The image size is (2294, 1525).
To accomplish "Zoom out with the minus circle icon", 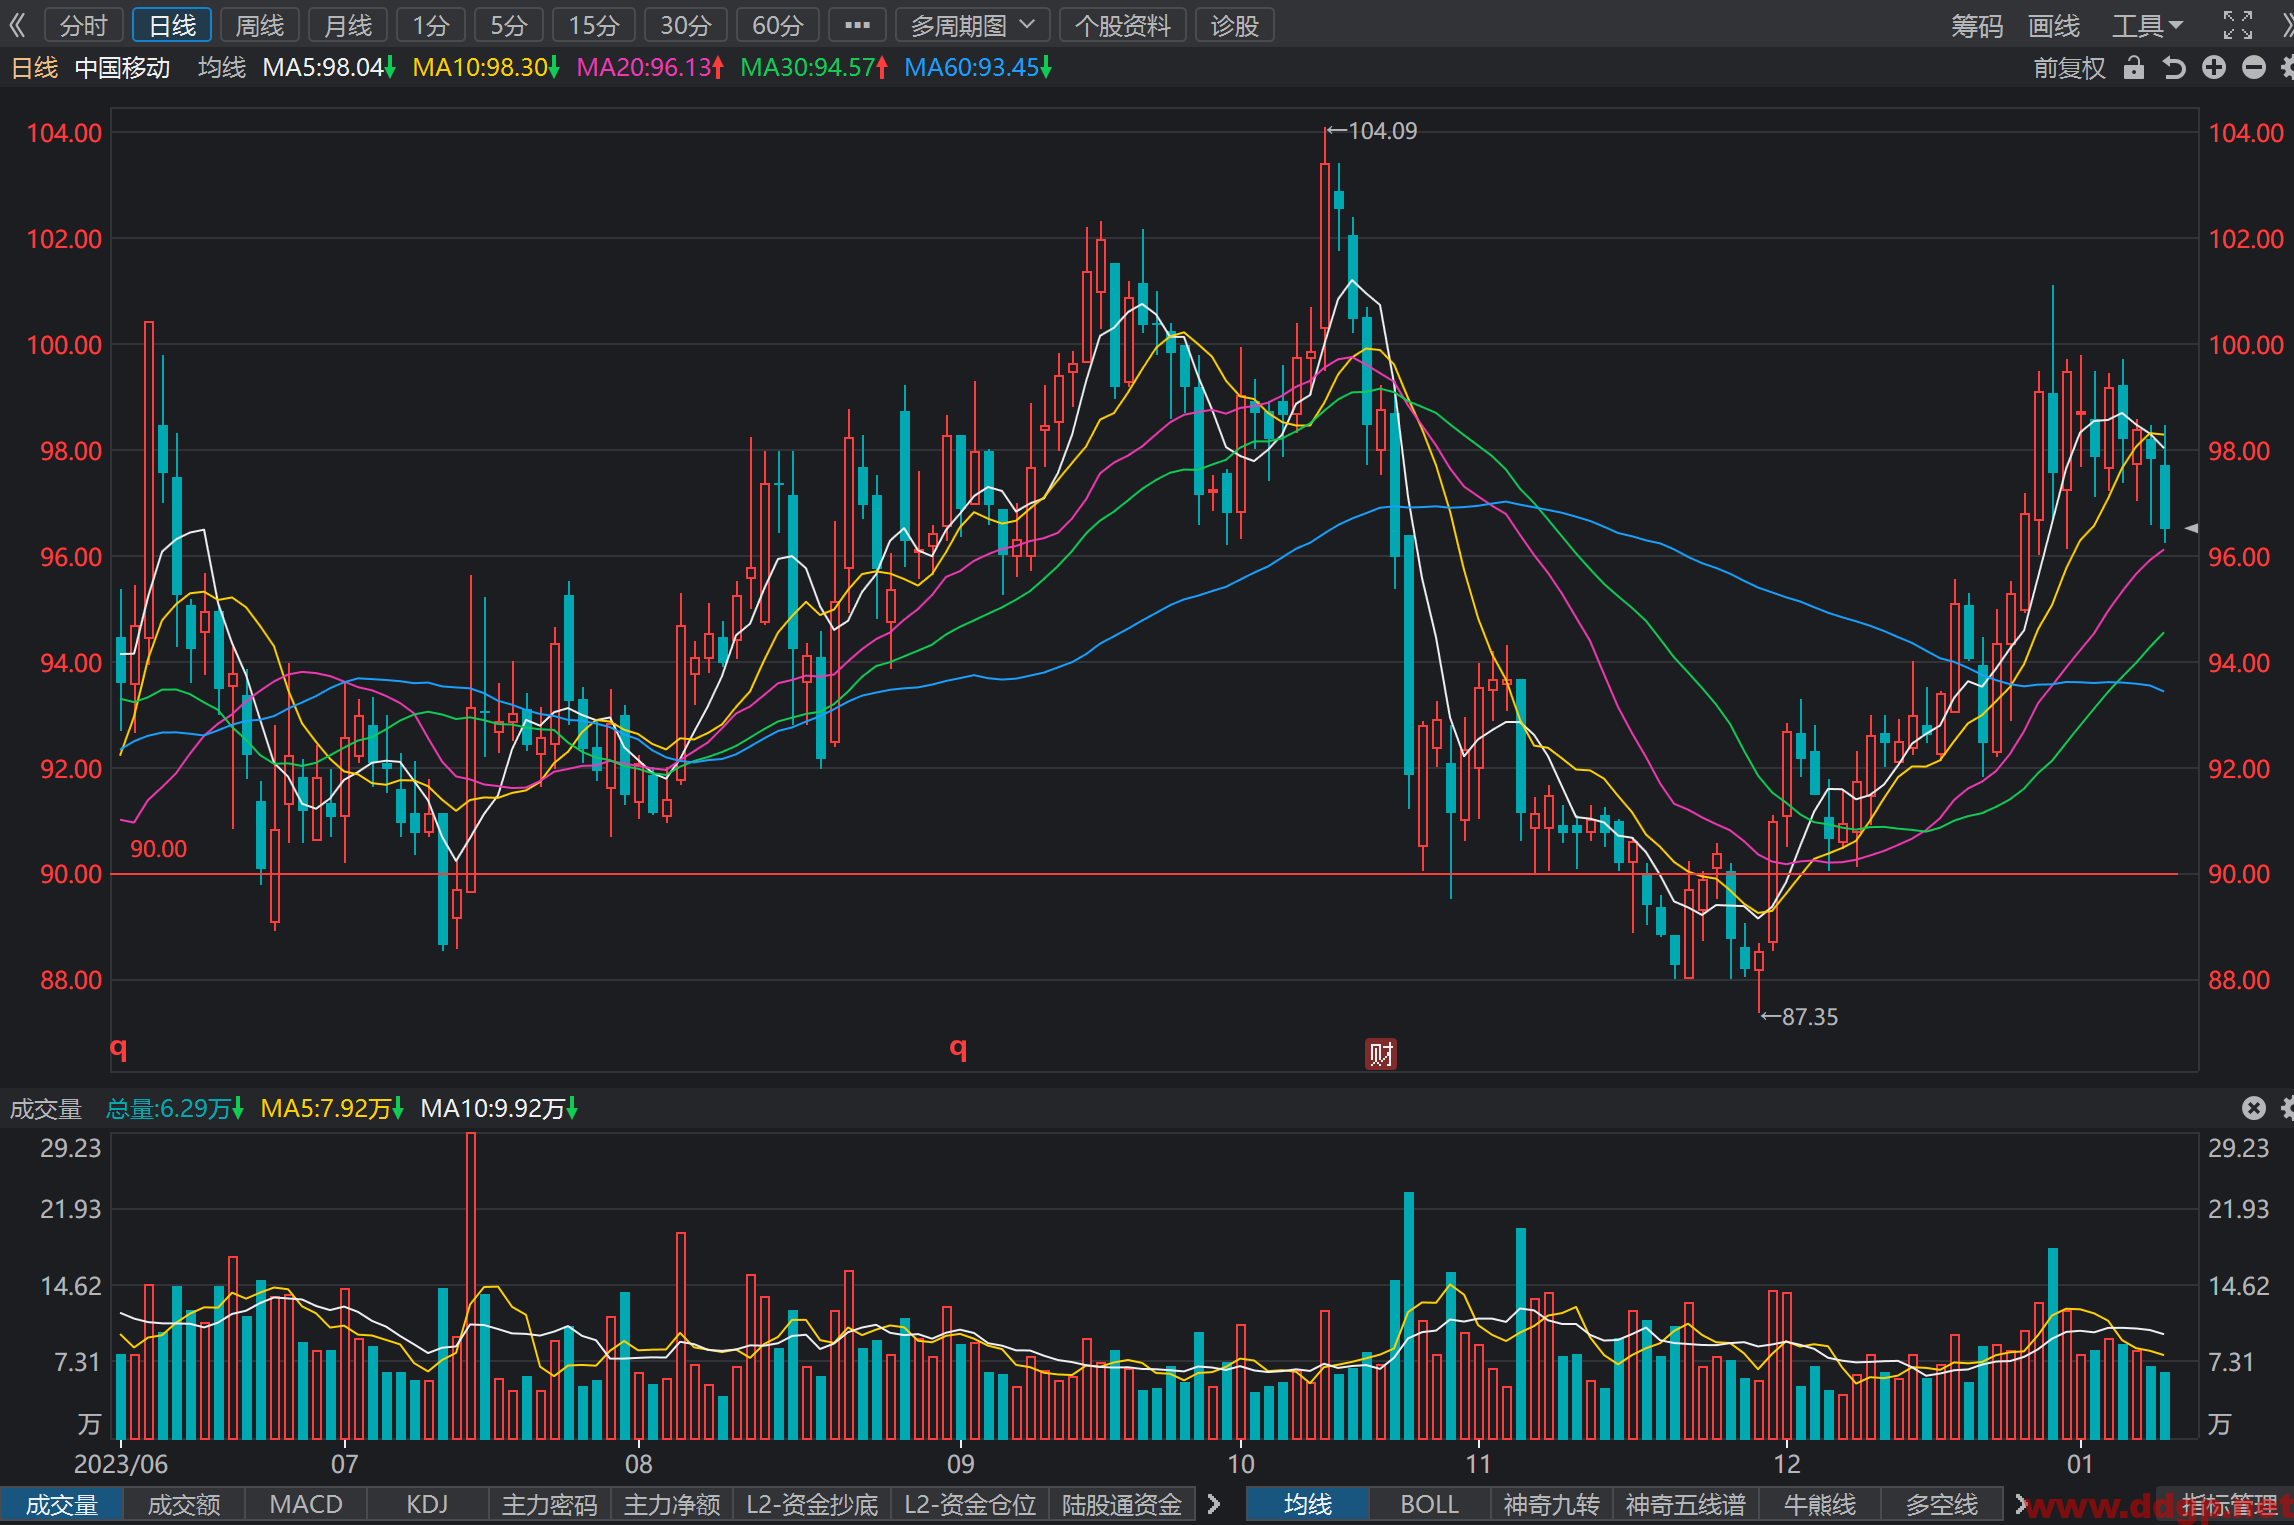I will click(x=2254, y=67).
